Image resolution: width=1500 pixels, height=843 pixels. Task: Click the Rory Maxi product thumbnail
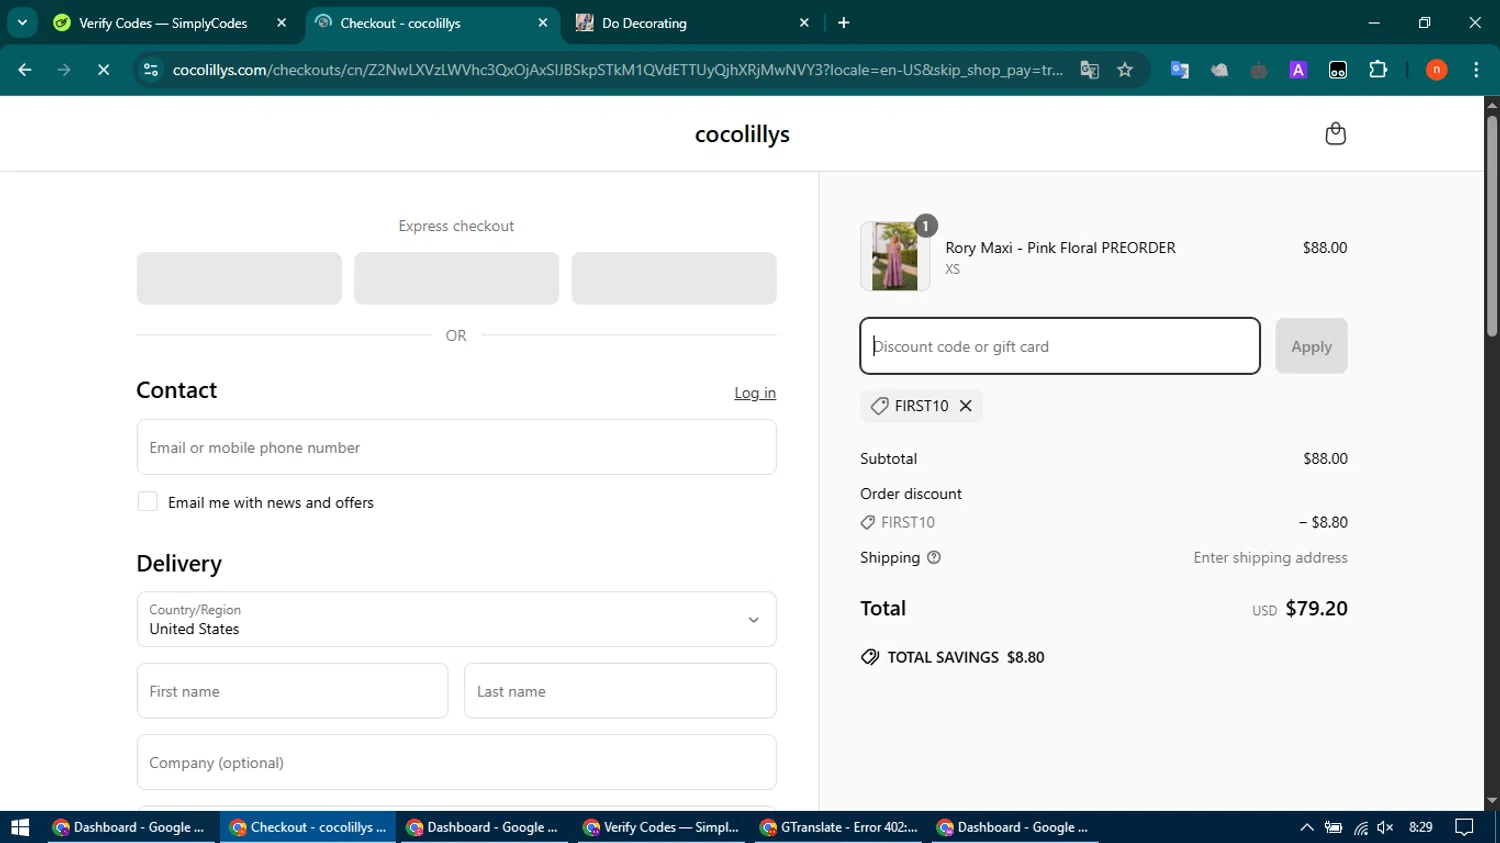(x=895, y=257)
